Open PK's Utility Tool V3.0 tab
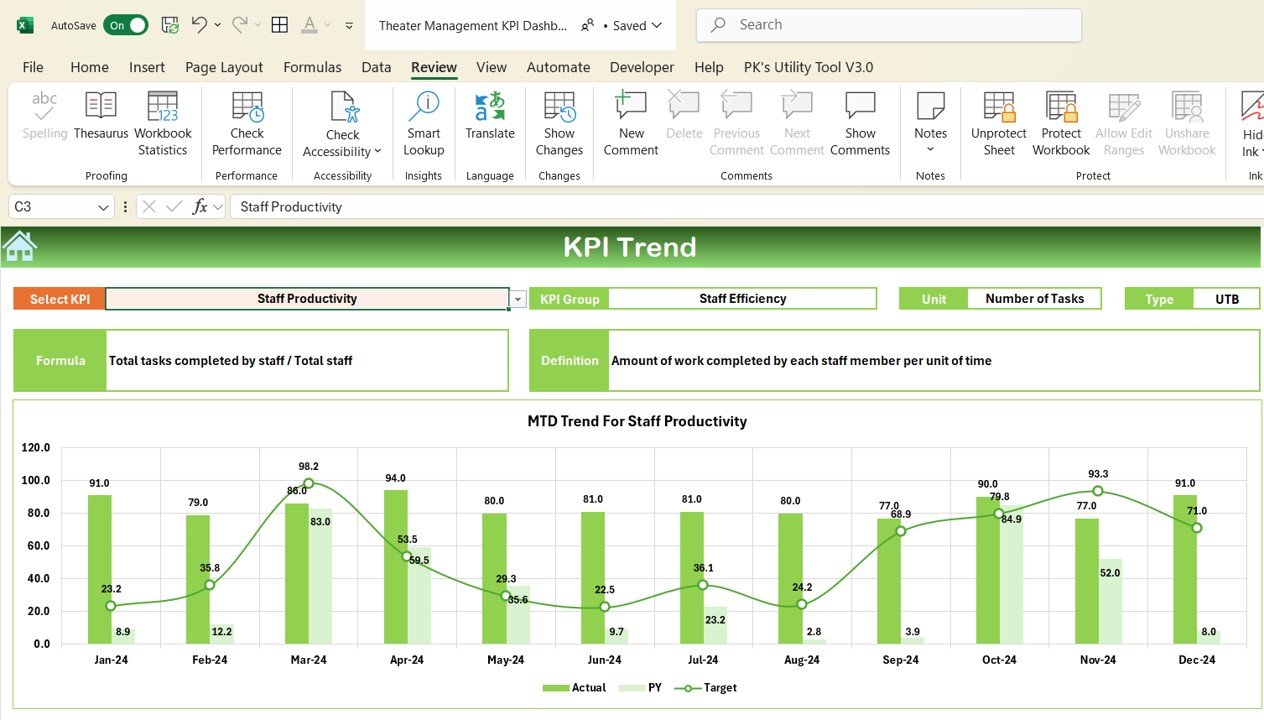 [808, 67]
